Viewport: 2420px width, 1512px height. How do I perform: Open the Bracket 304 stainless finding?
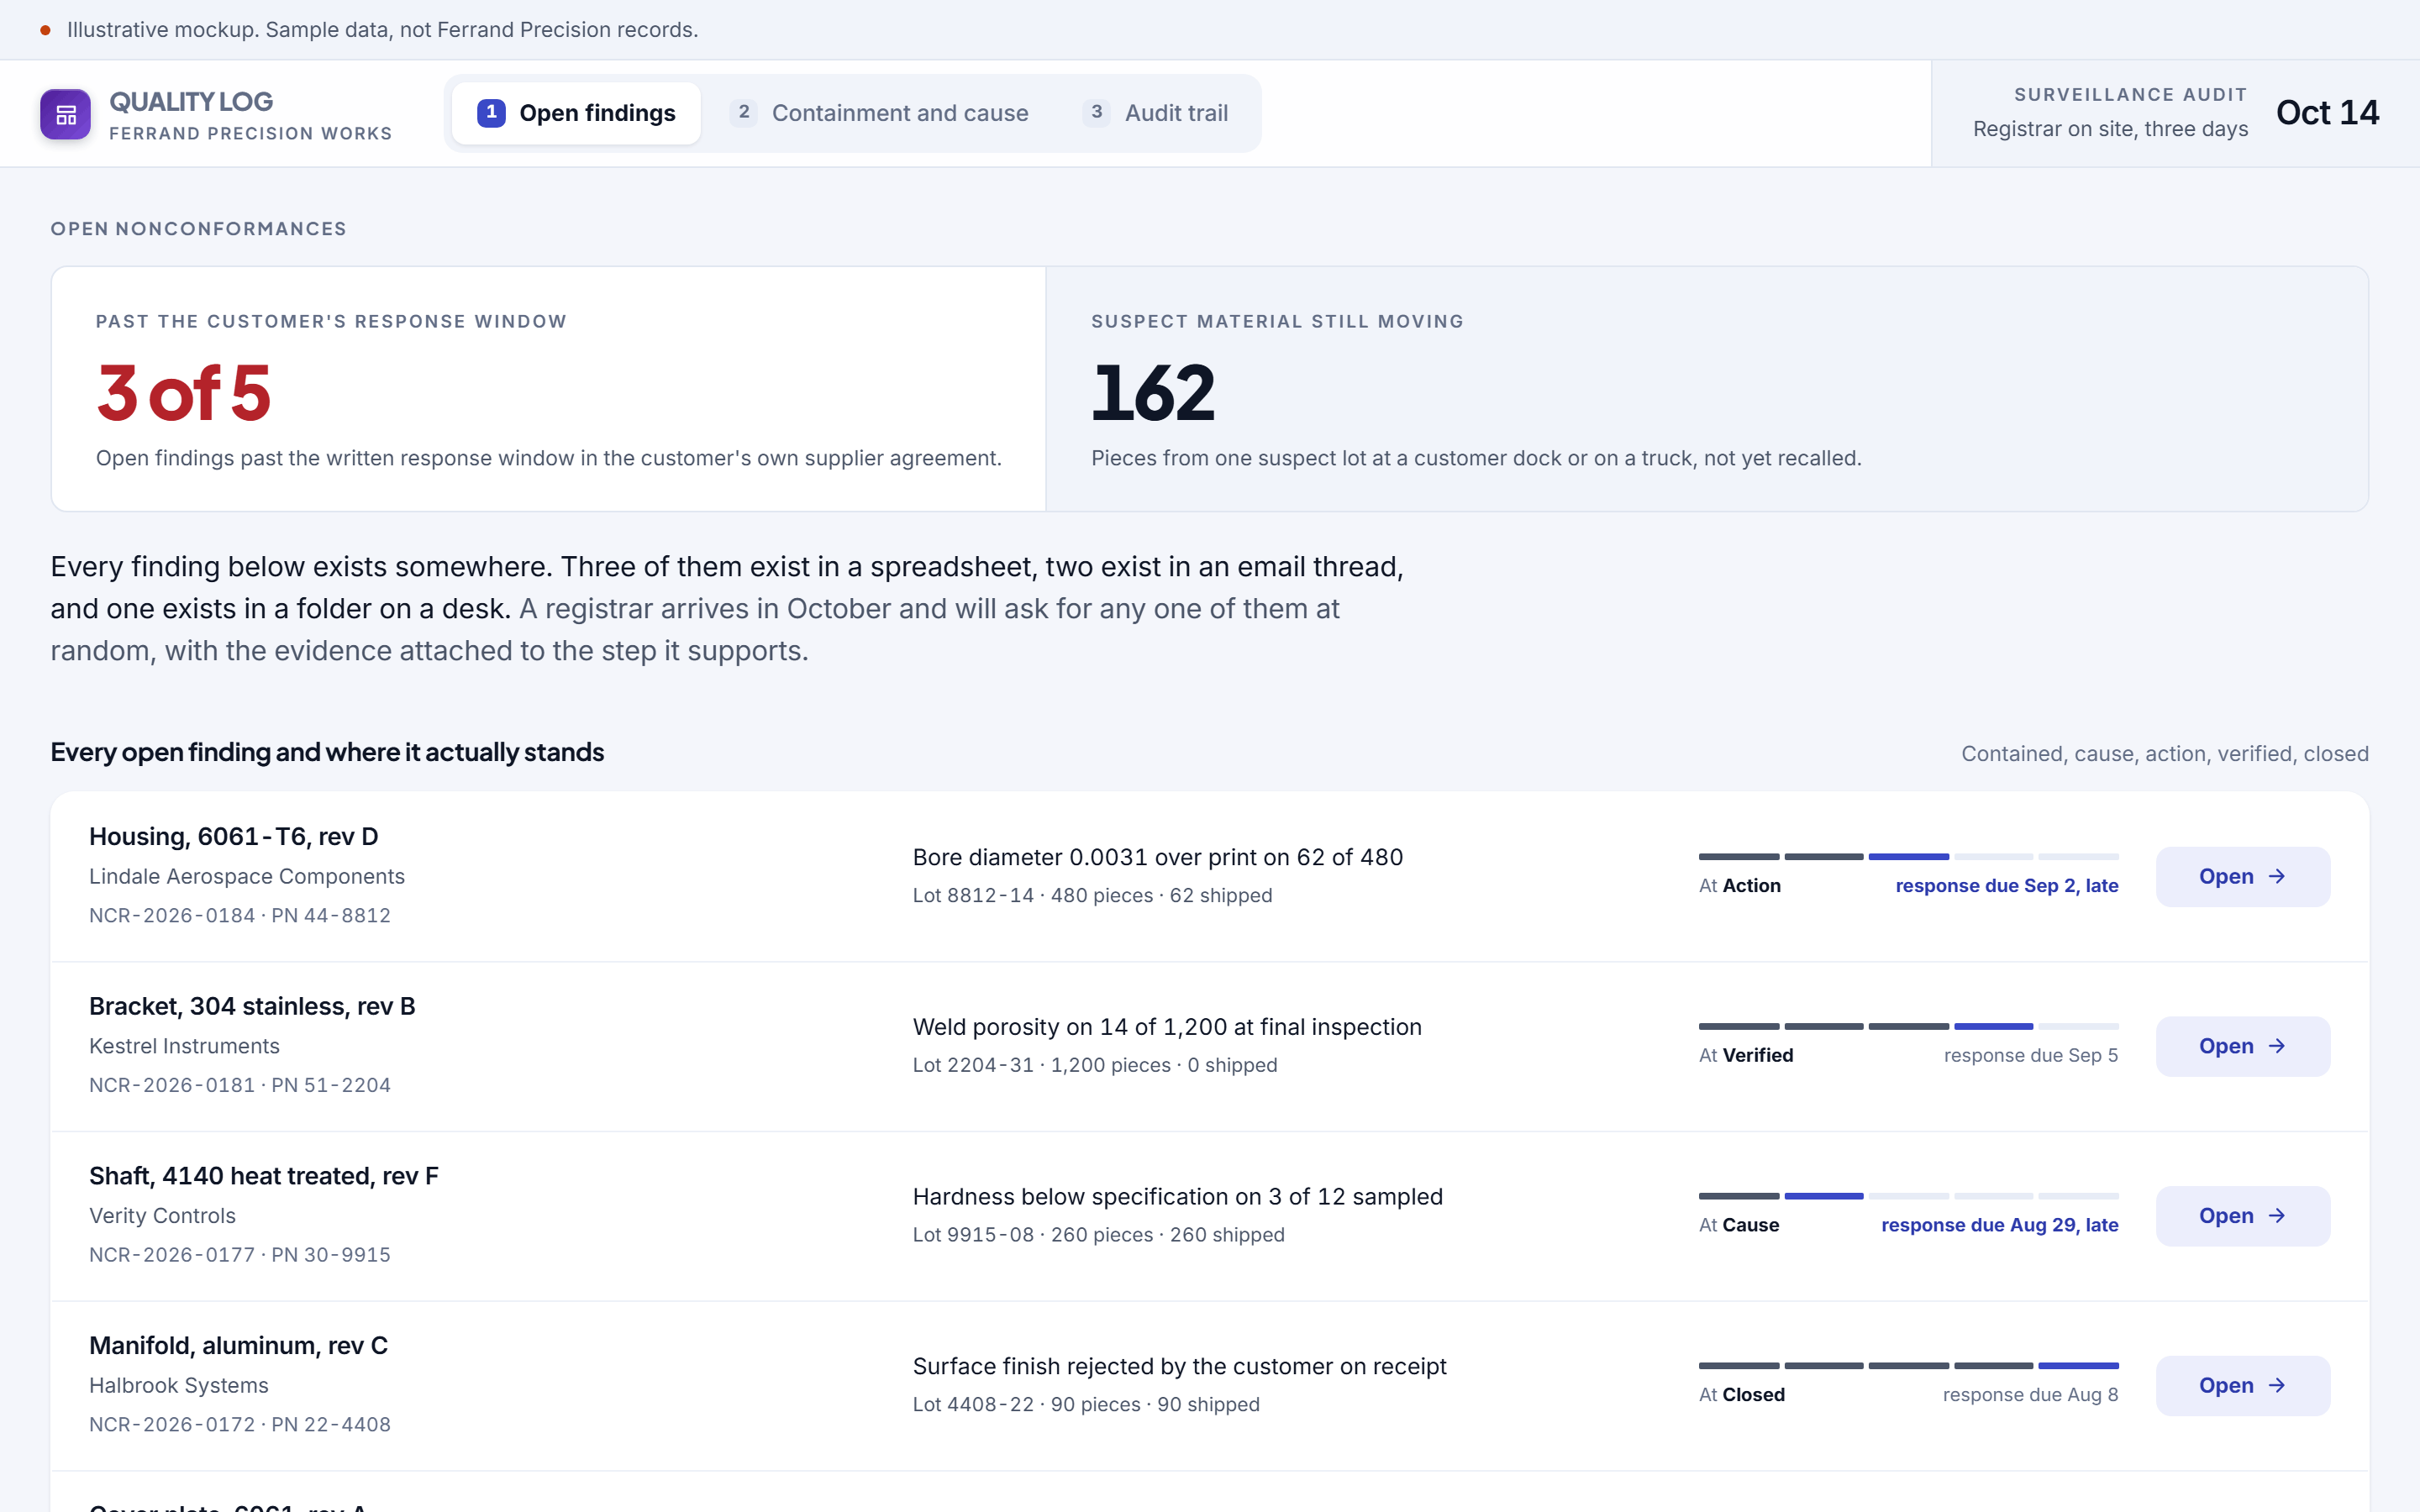2243,1046
